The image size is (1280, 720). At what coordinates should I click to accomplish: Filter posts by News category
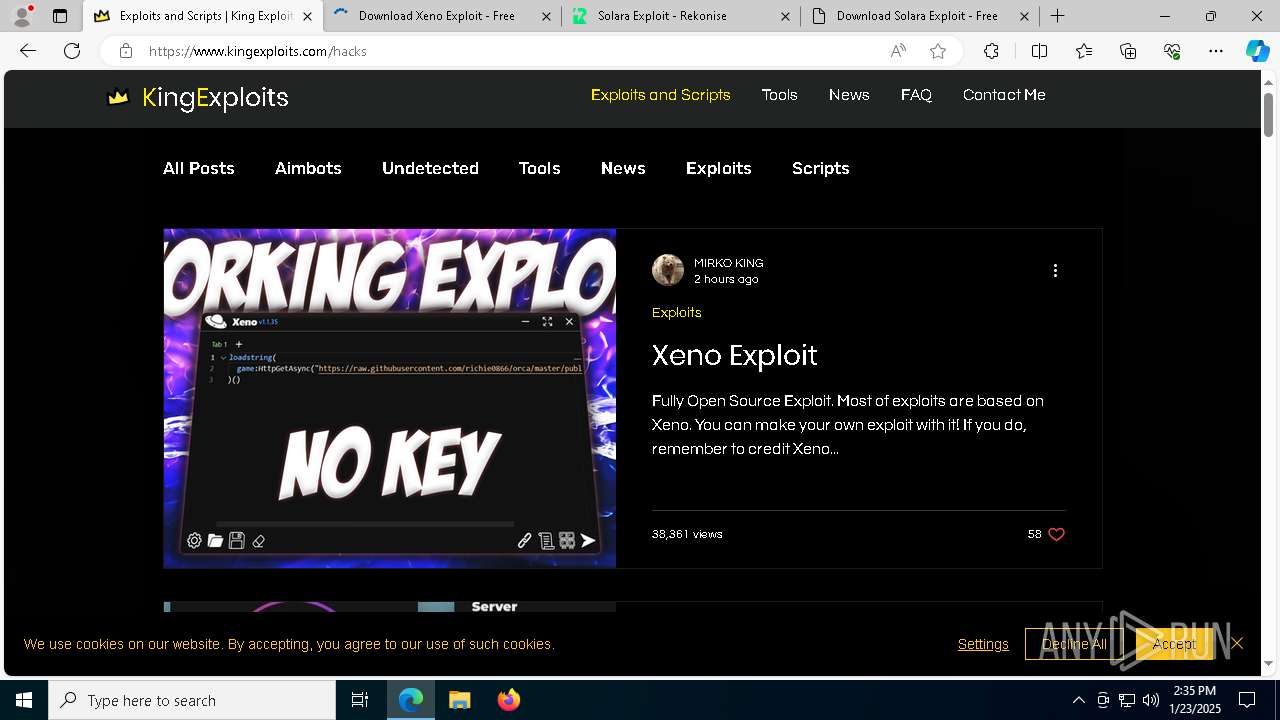click(623, 168)
